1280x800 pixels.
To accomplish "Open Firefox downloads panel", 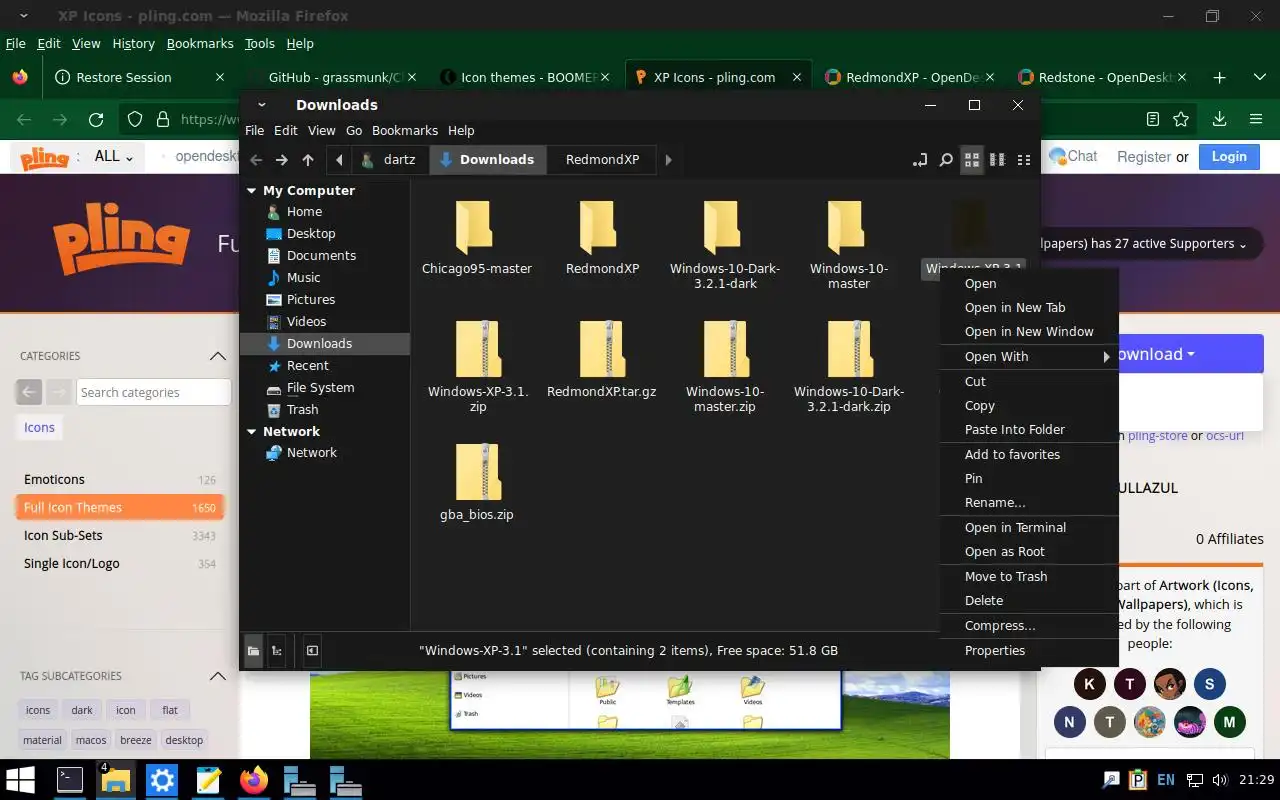I will tap(1219, 119).
